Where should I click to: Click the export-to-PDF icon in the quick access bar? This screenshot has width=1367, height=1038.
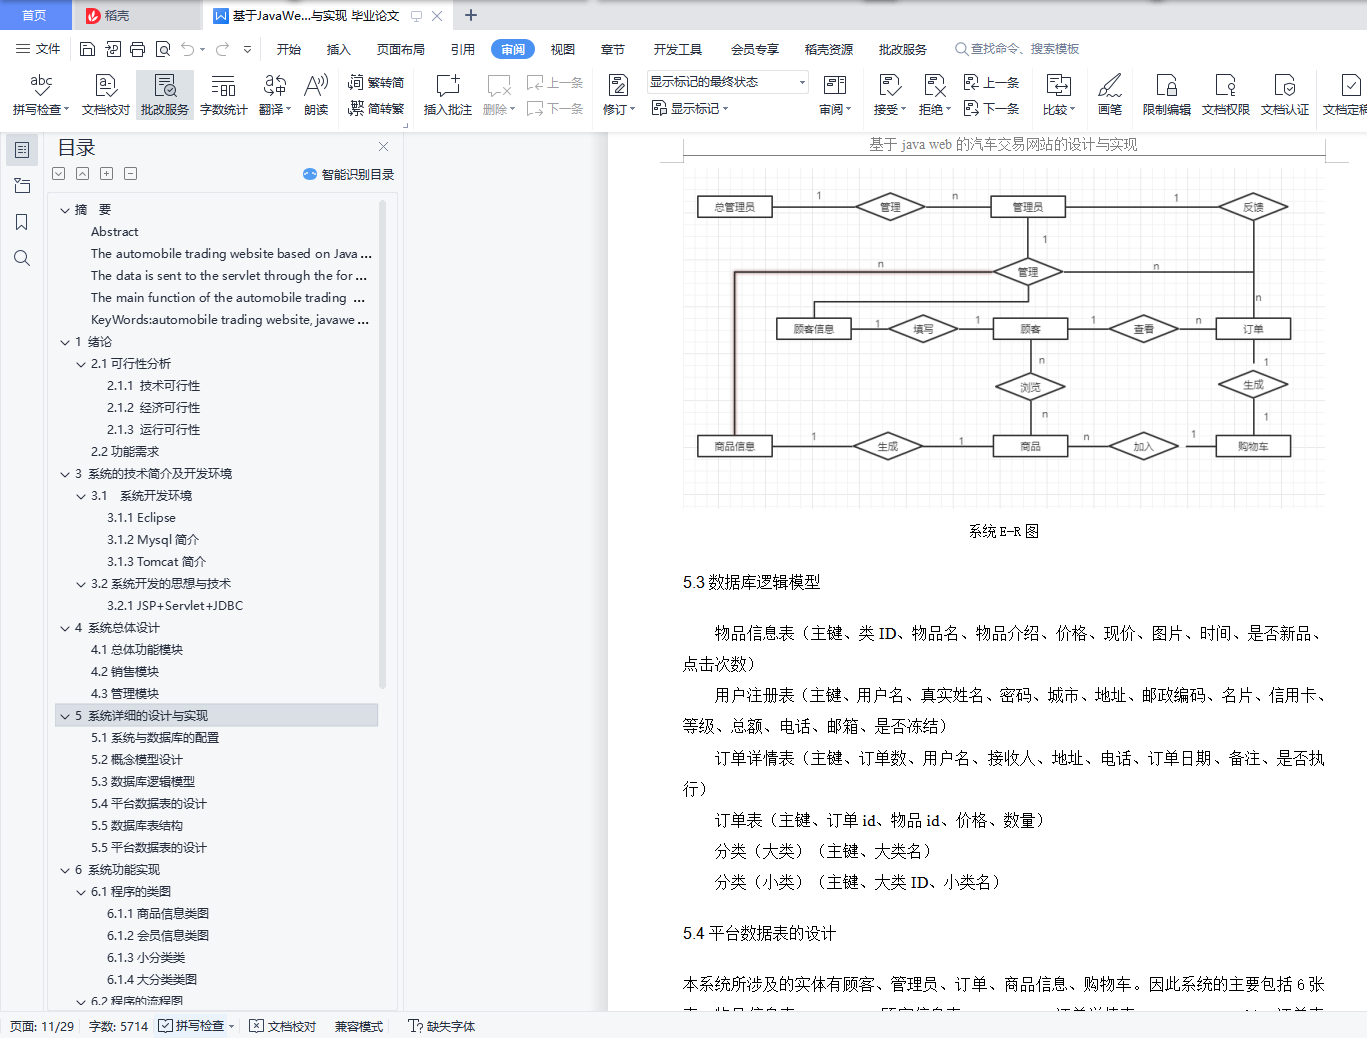[x=112, y=49]
